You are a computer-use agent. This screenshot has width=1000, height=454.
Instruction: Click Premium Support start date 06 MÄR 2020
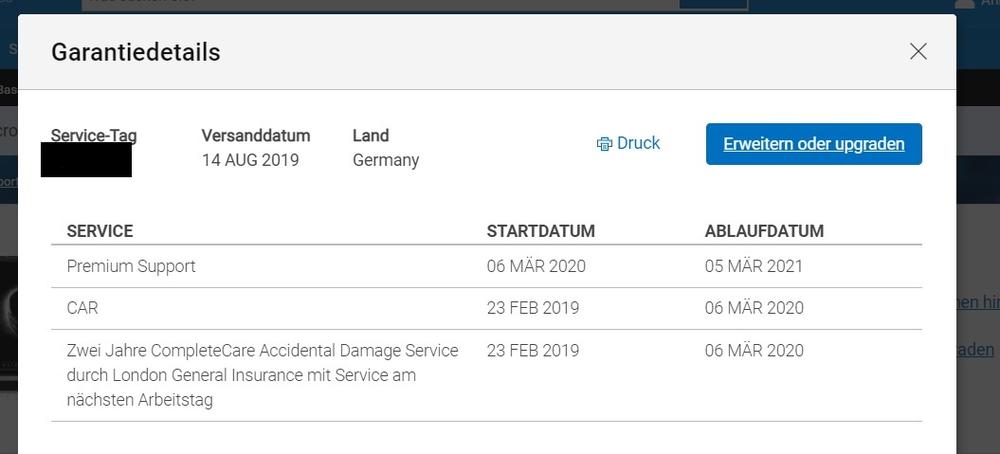pyautogui.click(x=536, y=266)
